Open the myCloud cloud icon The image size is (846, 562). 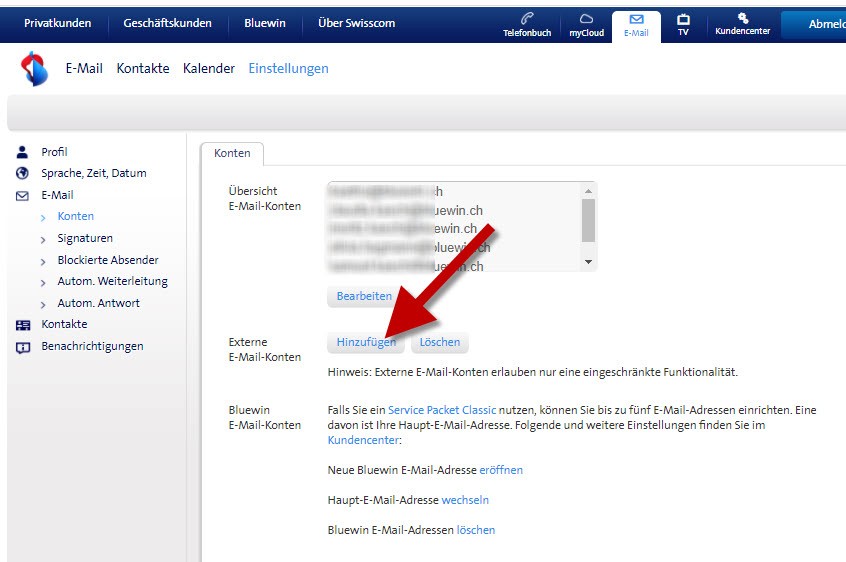click(587, 18)
